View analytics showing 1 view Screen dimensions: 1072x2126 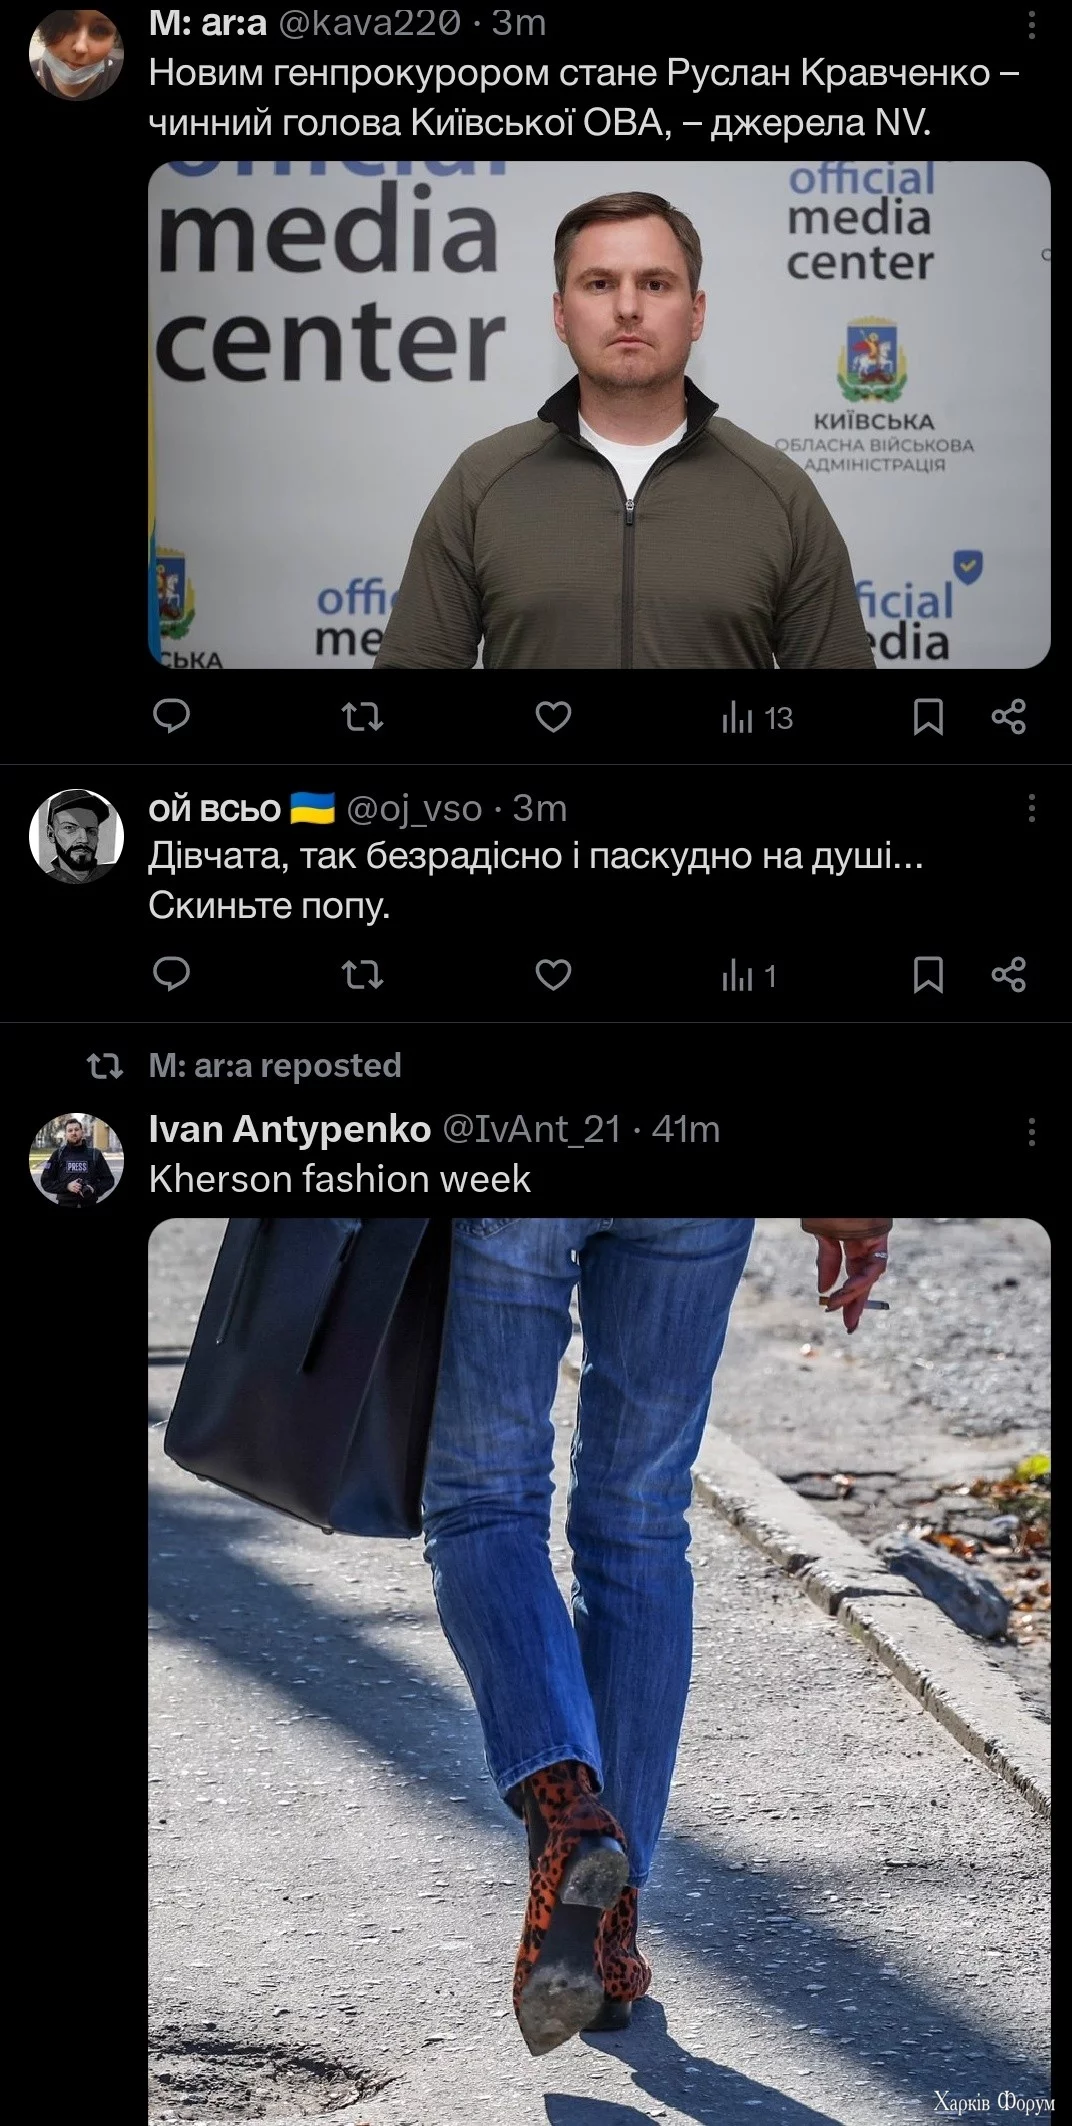coord(749,976)
